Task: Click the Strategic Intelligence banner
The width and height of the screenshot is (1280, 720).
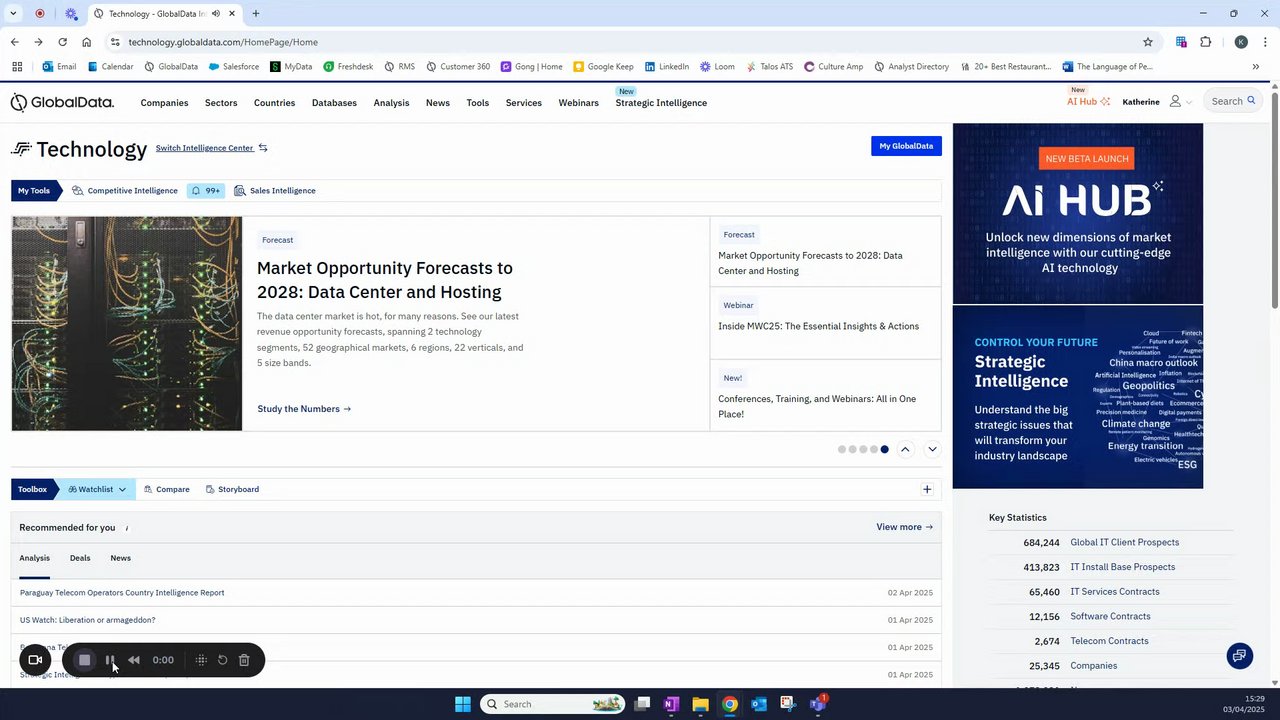Action: (x=1077, y=397)
